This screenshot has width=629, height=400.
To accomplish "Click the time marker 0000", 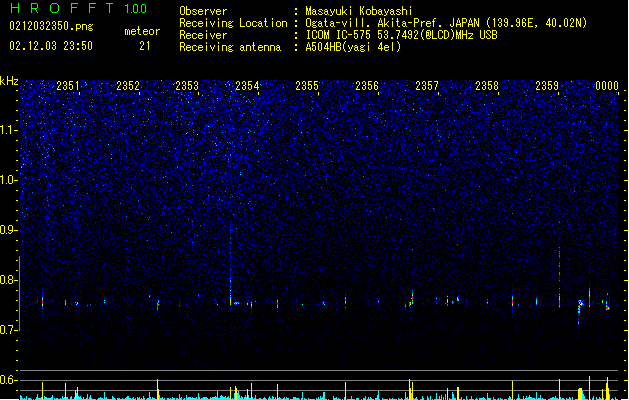I will [x=607, y=86].
